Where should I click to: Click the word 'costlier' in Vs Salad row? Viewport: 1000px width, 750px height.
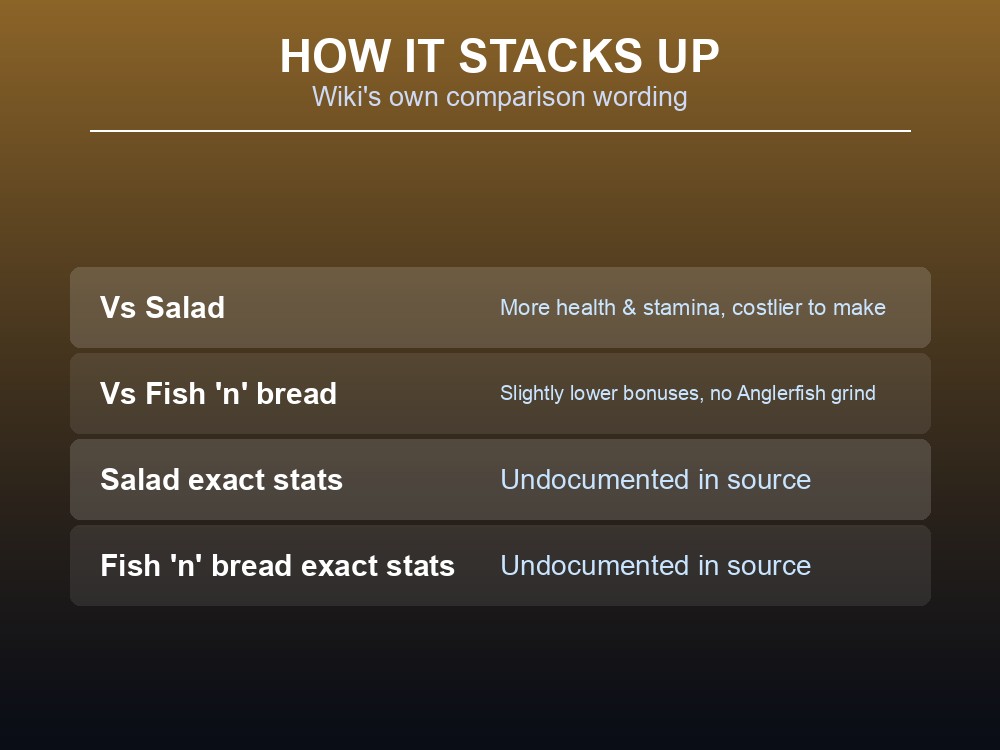tap(767, 307)
